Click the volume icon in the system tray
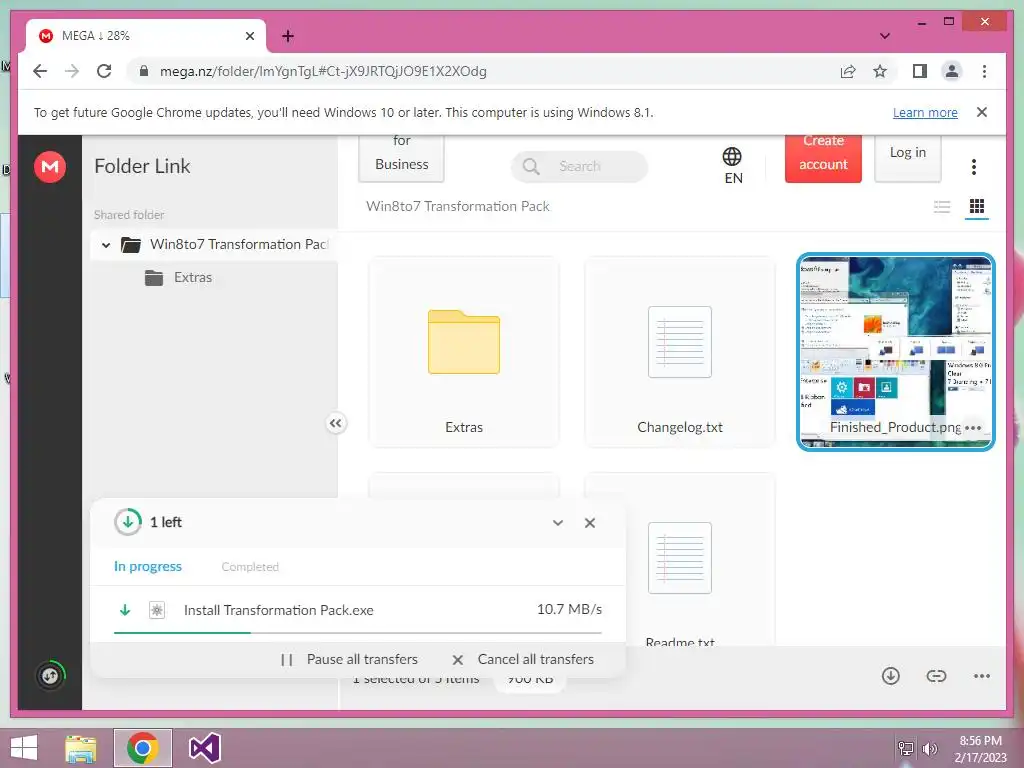 (x=929, y=749)
